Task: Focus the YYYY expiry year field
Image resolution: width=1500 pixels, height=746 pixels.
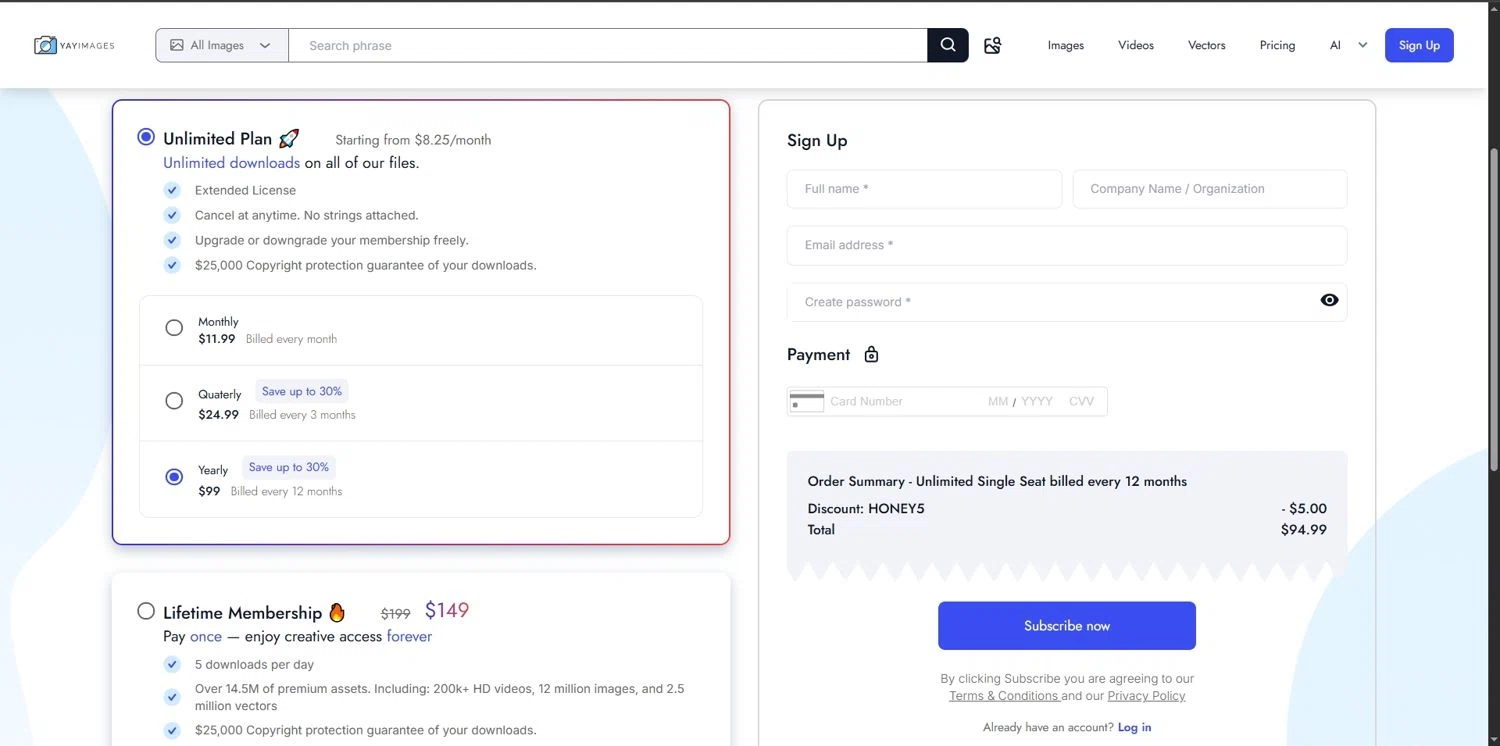Action: click(x=1037, y=401)
